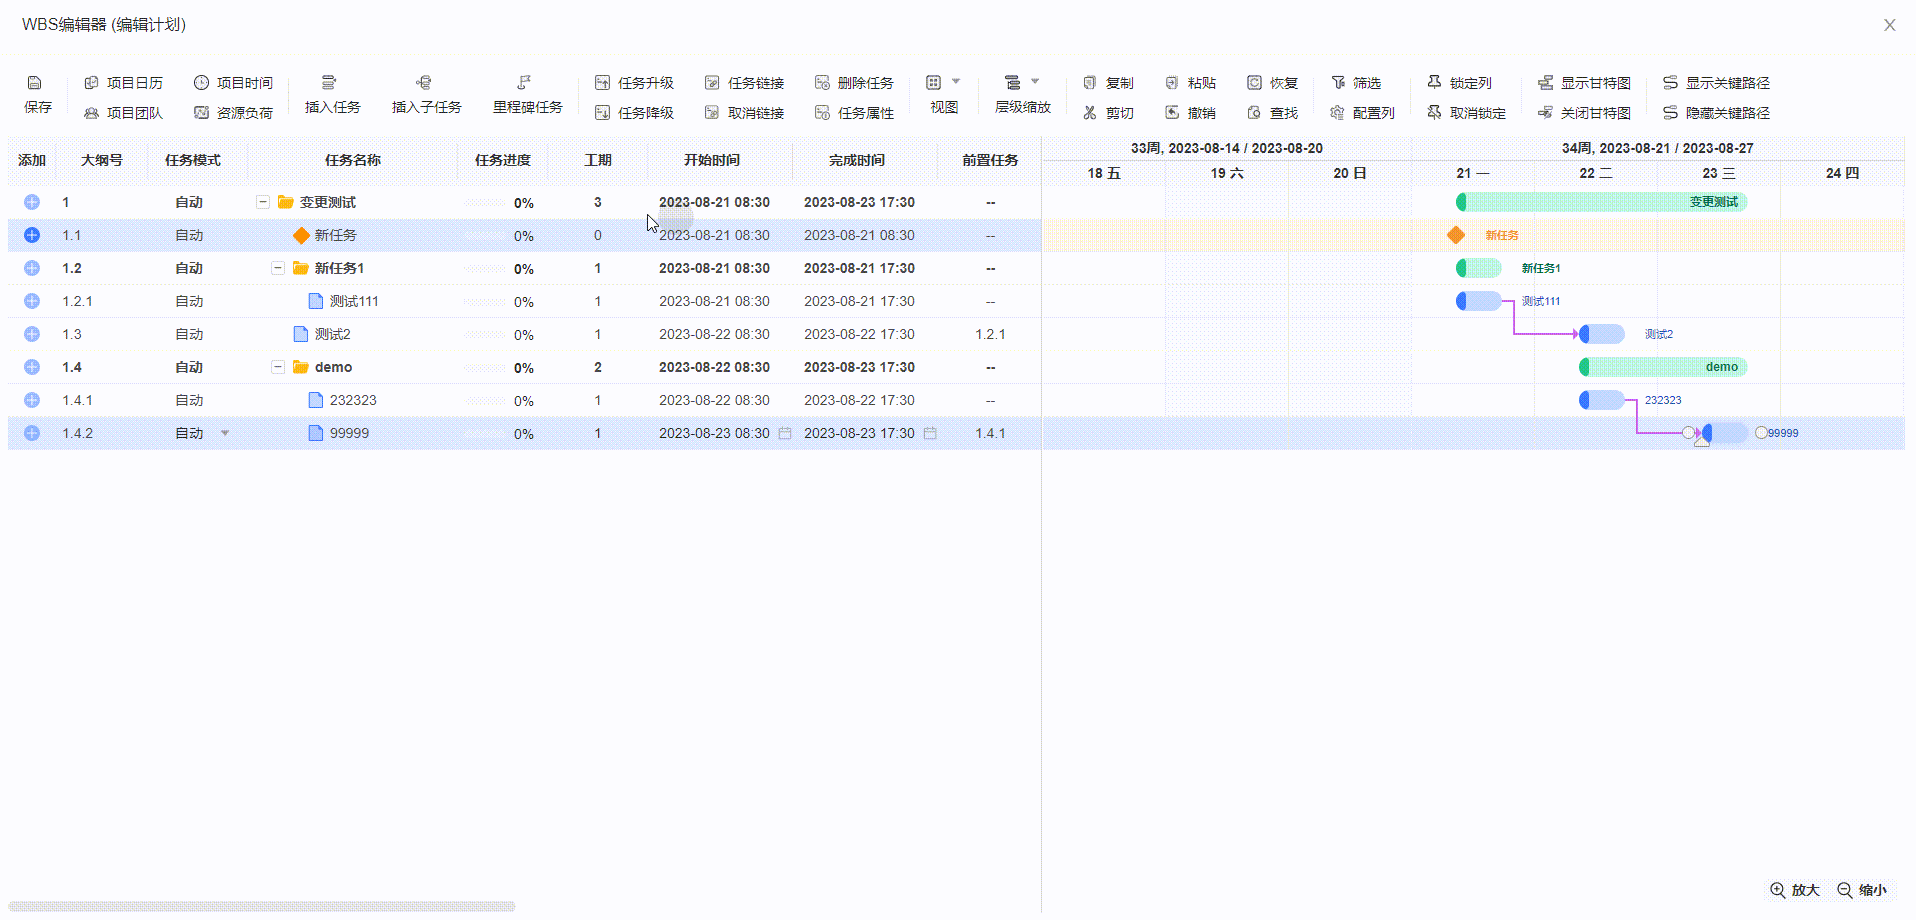Open the start date calendar for 99999

[x=785, y=433]
